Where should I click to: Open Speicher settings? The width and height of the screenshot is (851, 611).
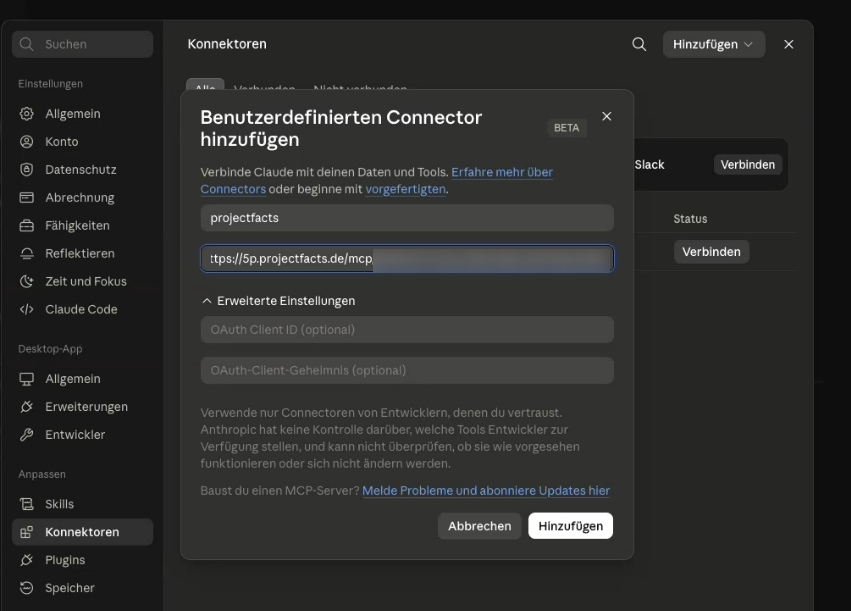69,588
